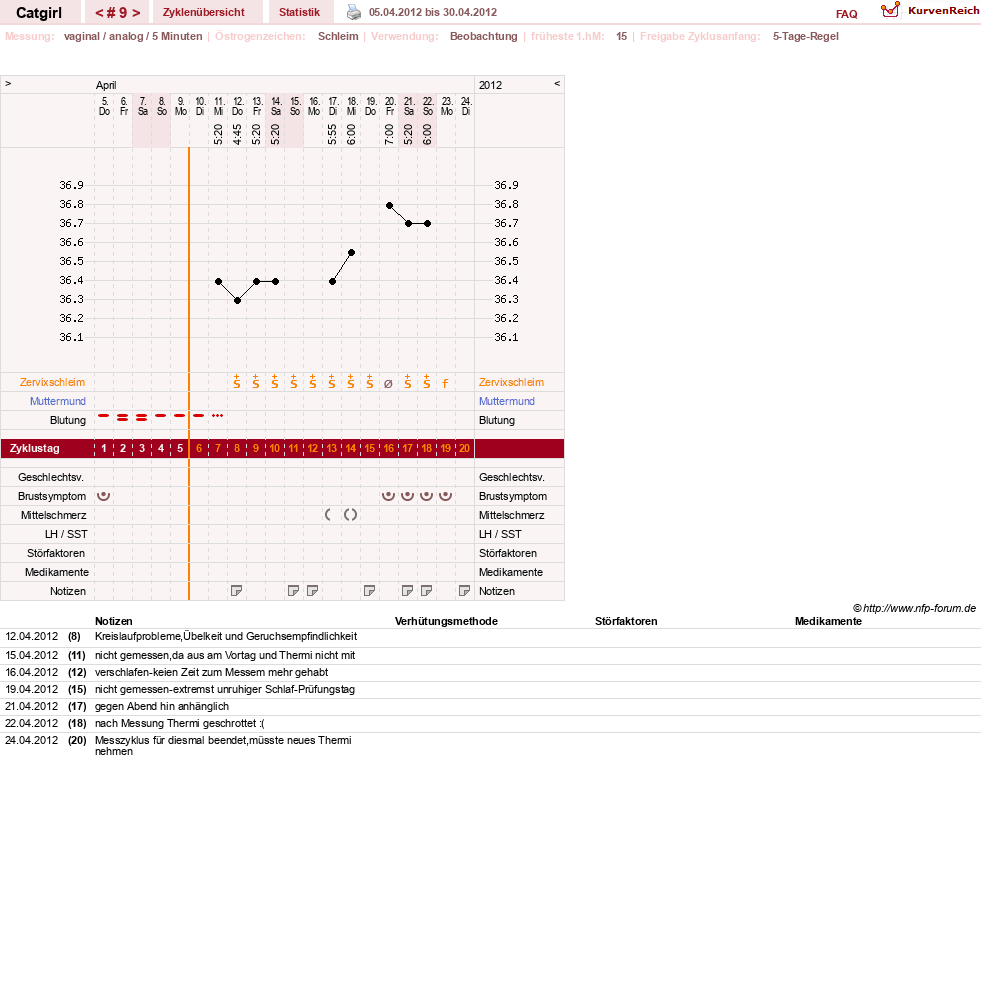Click the Zervixschleim label on the right

coord(511,382)
